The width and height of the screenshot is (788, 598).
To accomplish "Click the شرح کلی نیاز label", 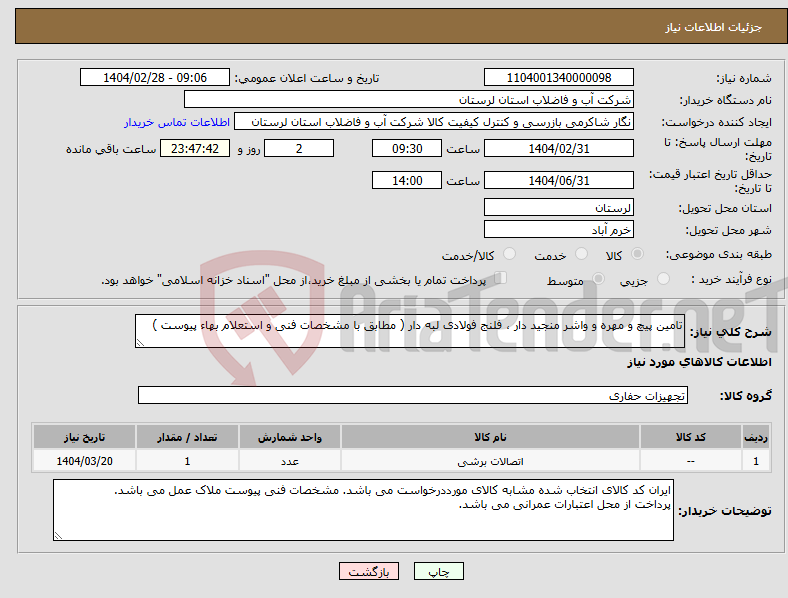I will pyautogui.click(x=730, y=332).
